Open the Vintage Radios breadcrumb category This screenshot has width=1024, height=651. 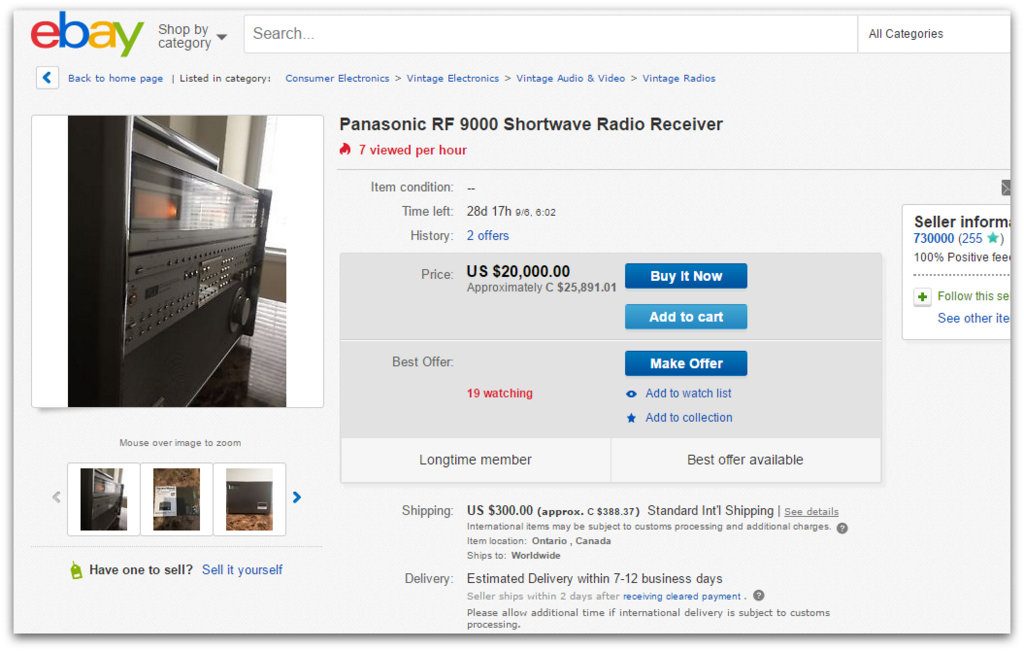tap(679, 78)
